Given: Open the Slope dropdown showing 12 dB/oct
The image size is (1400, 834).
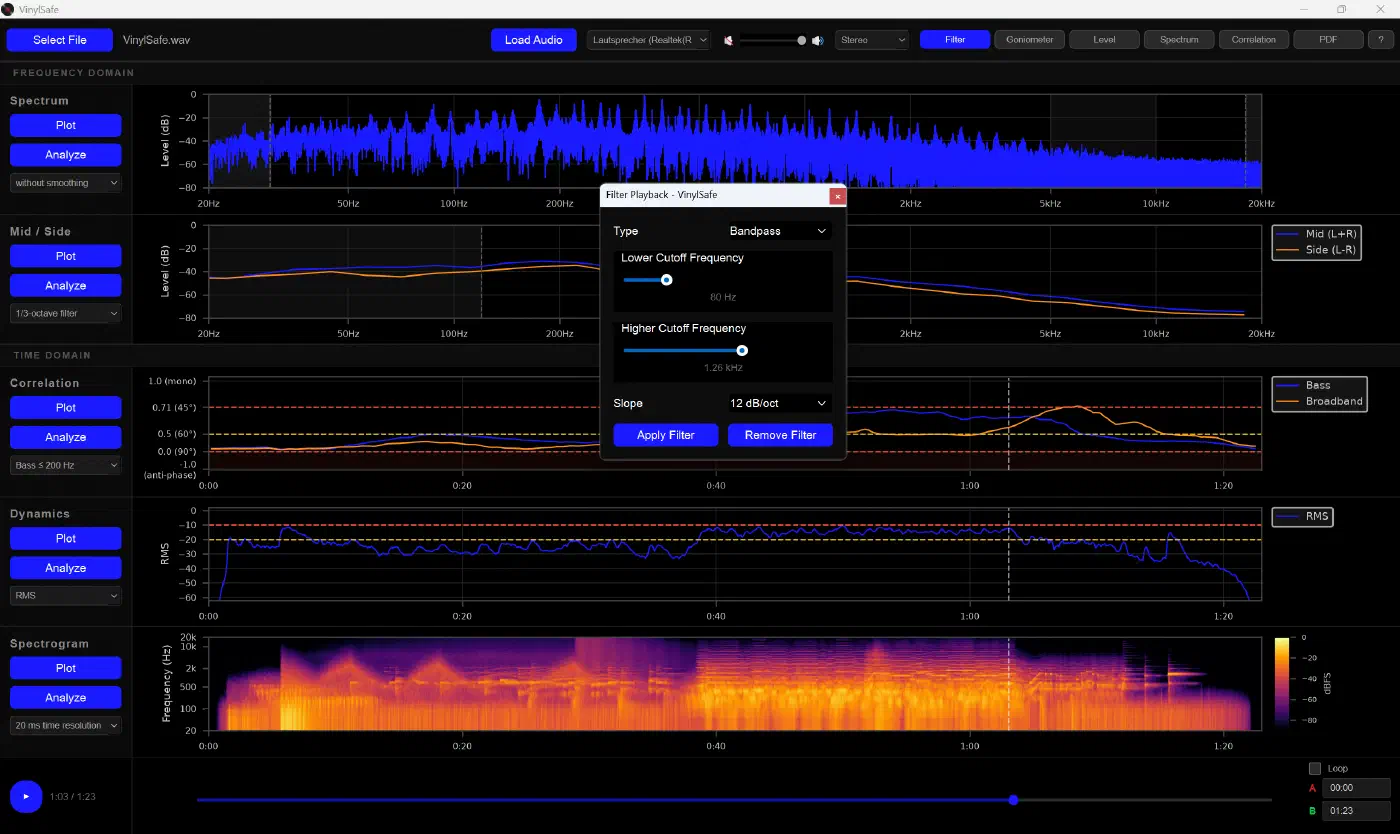Looking at the screenshot, I should coord(779,403).
